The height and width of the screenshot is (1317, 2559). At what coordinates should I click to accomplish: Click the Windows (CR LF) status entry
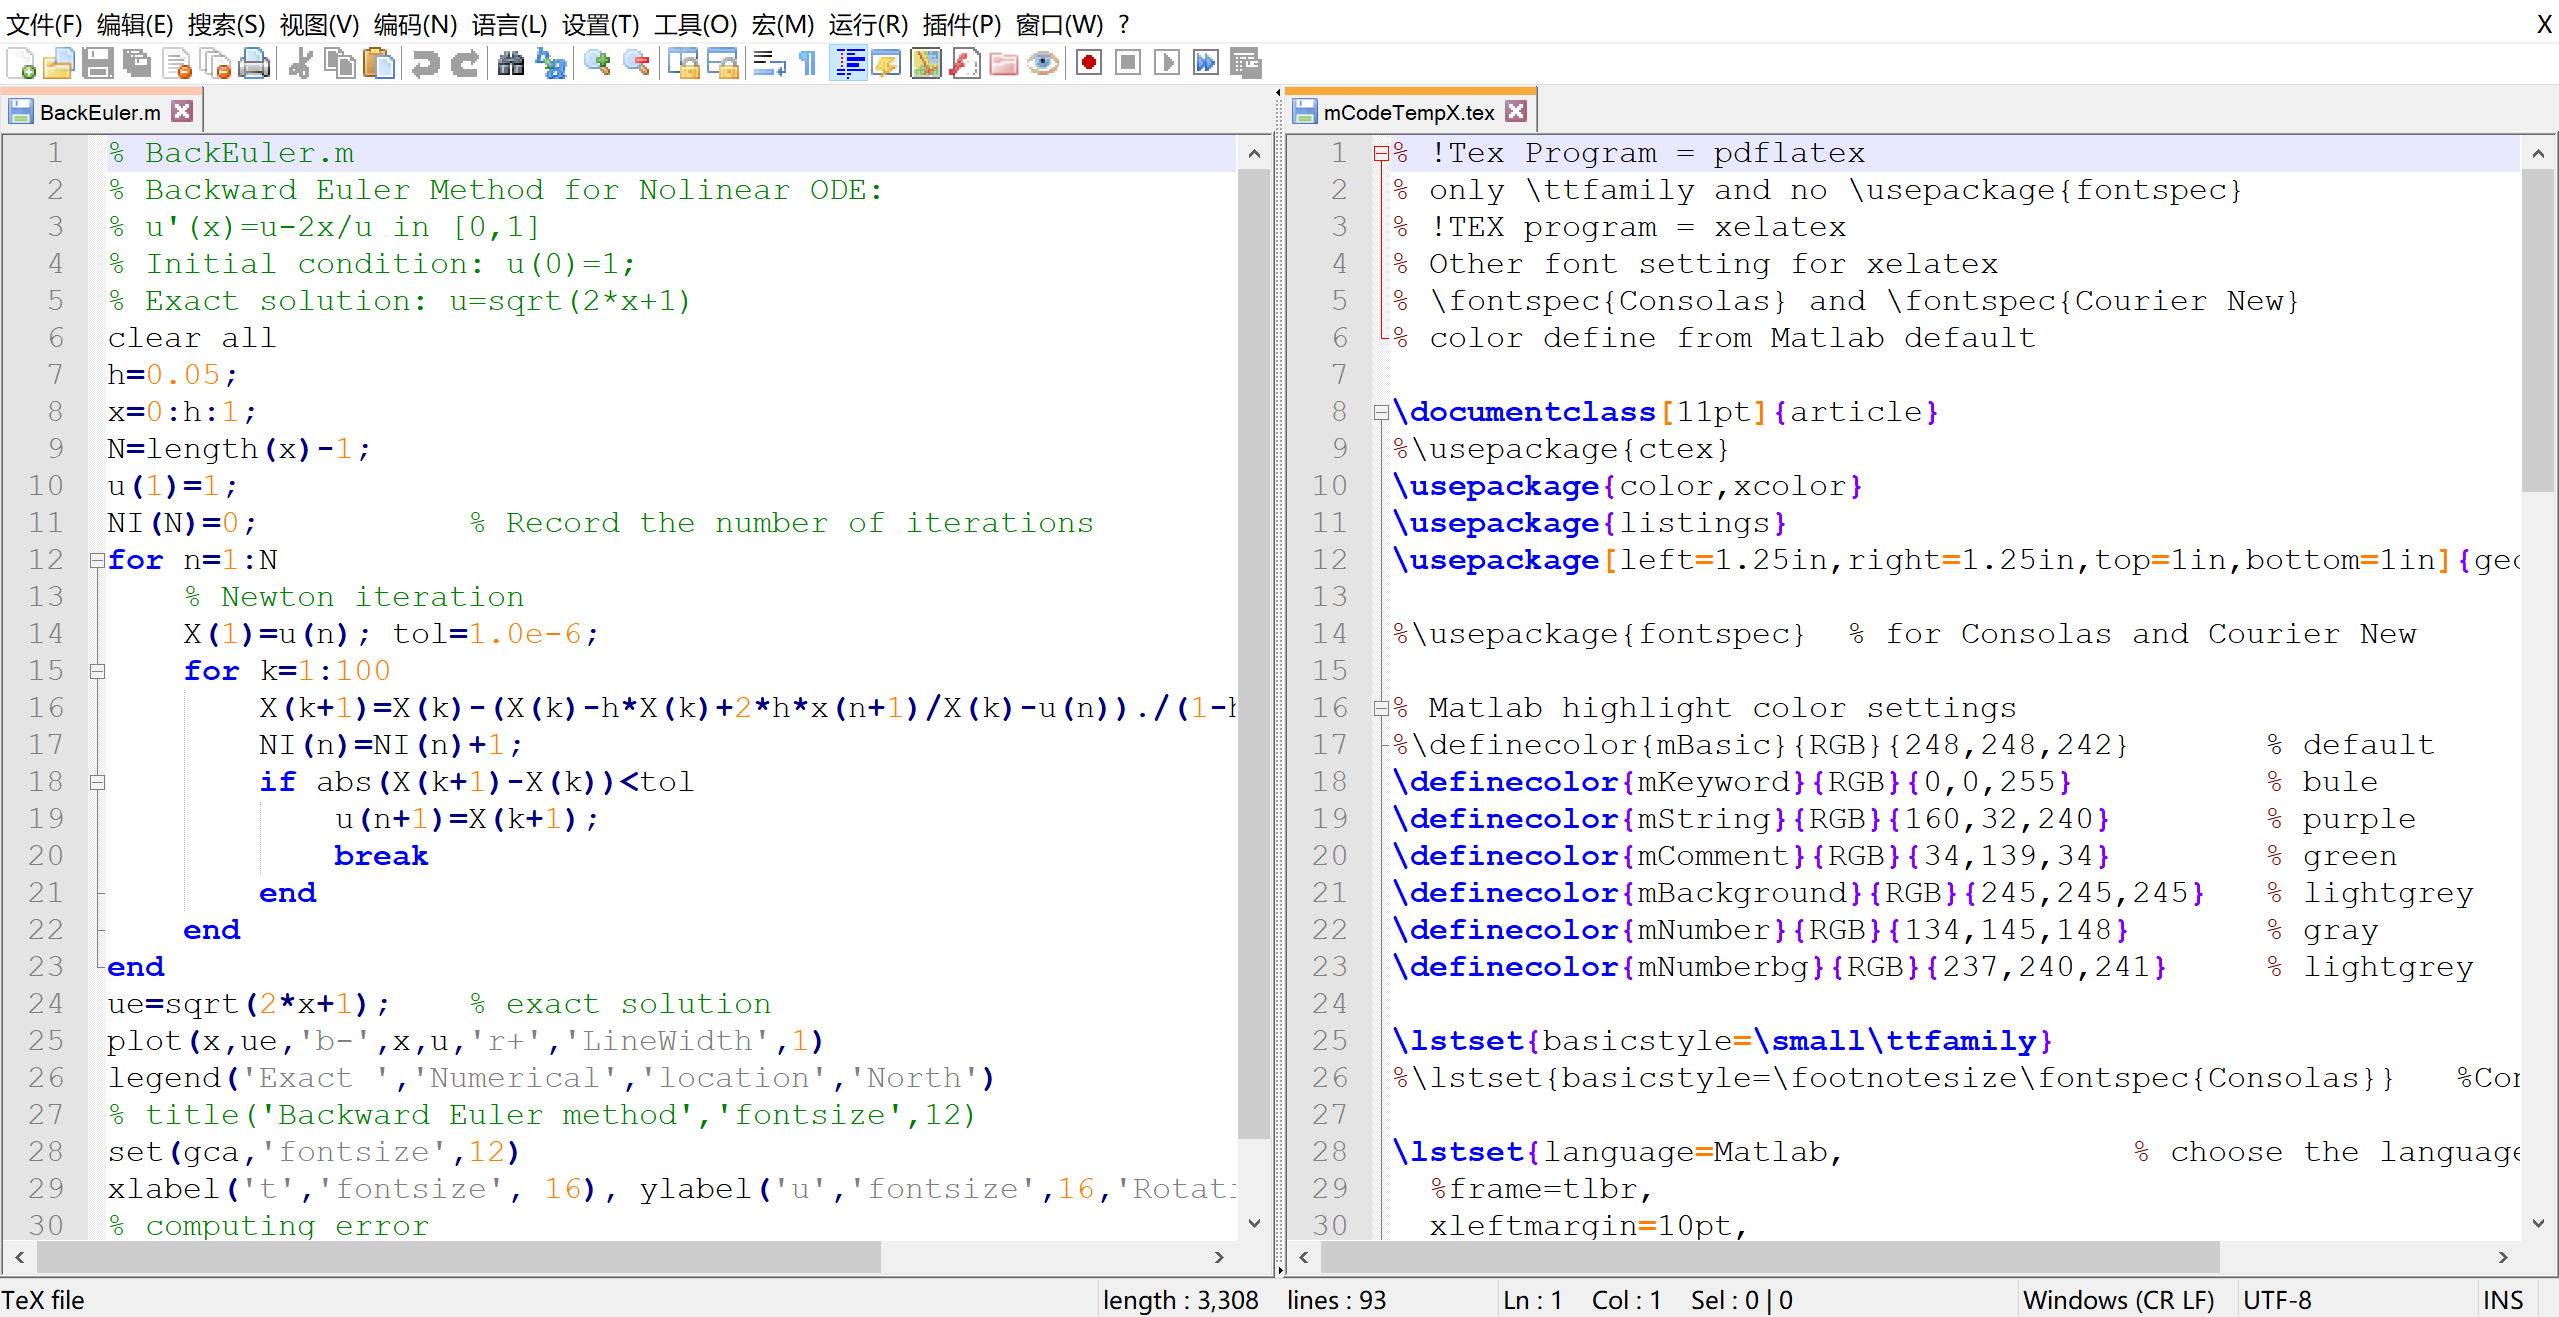[x=2118, y=1300]
